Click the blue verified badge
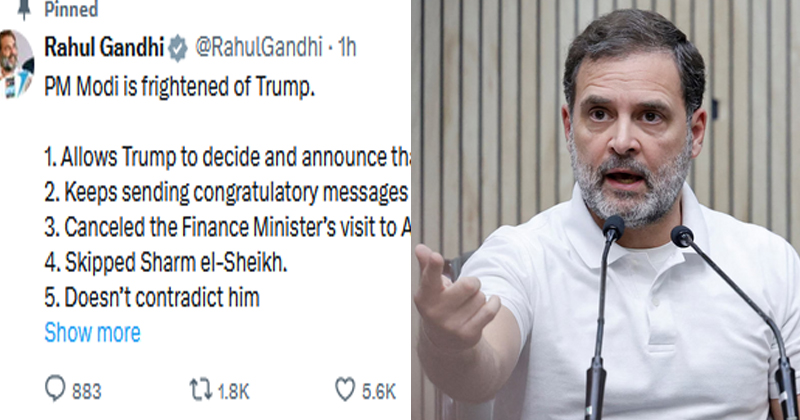The width and height of the screenshot is (800, 420). click(177, 47)
